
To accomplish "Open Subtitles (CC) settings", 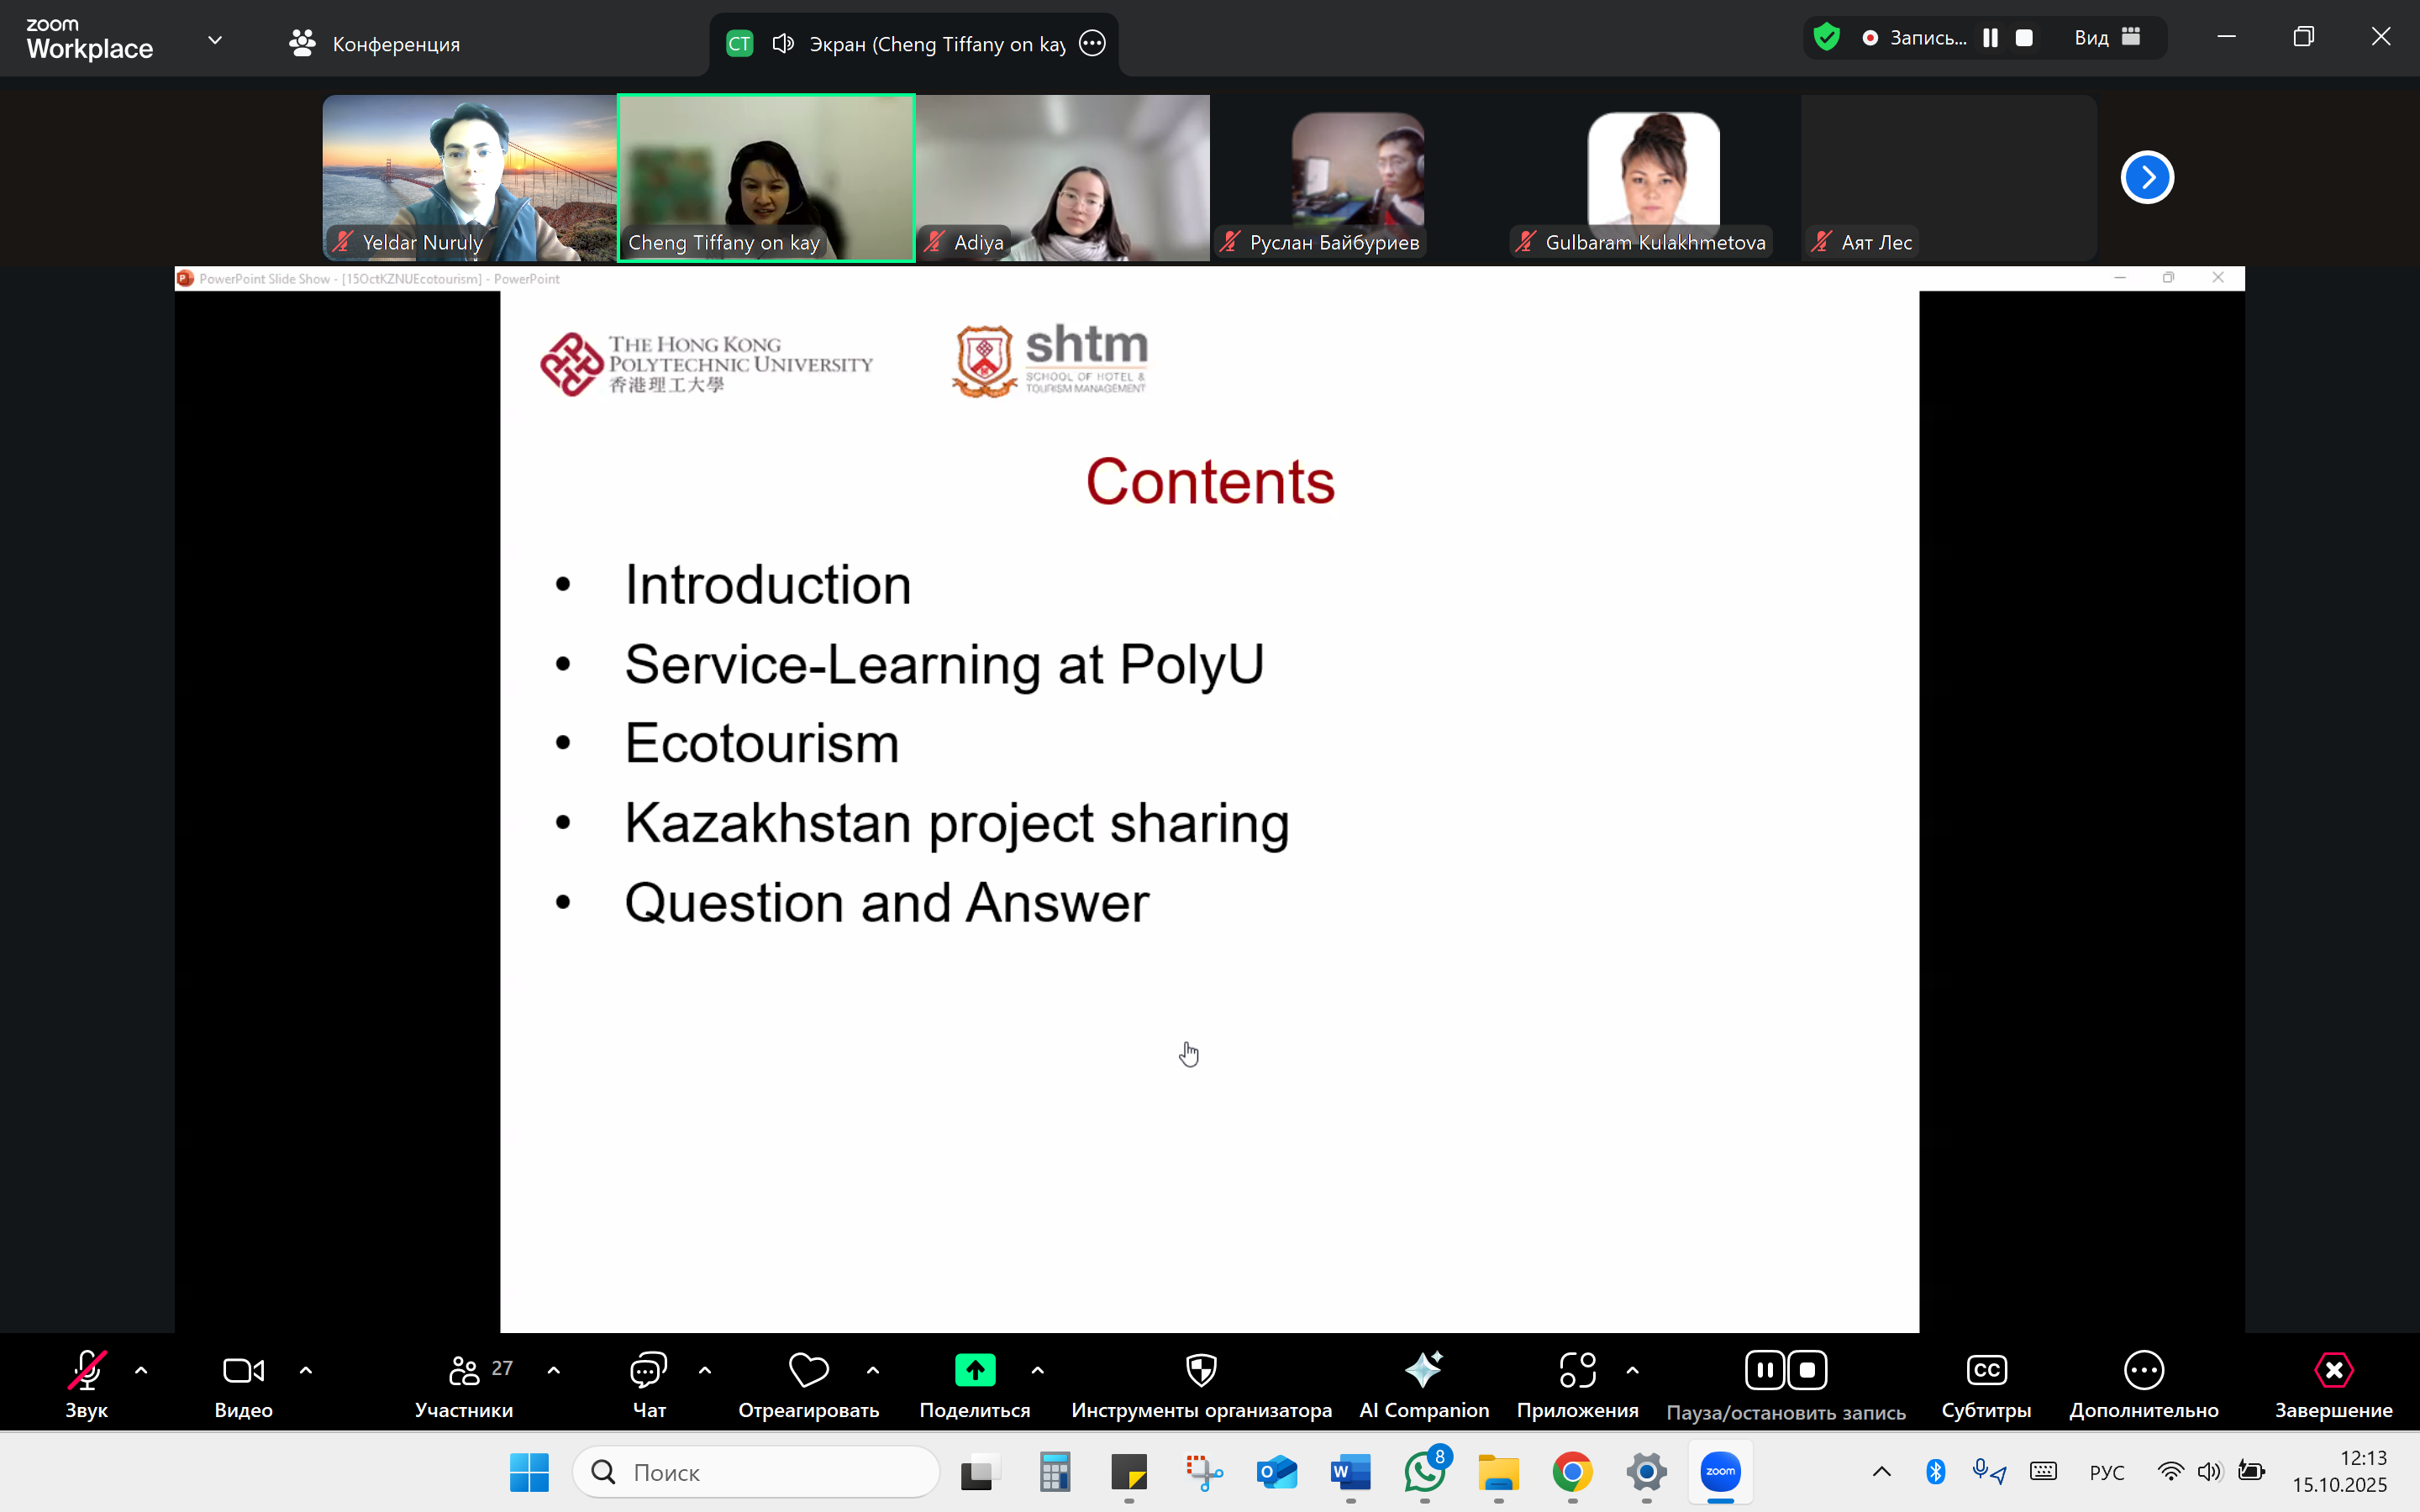I will click(1985, 1371).
